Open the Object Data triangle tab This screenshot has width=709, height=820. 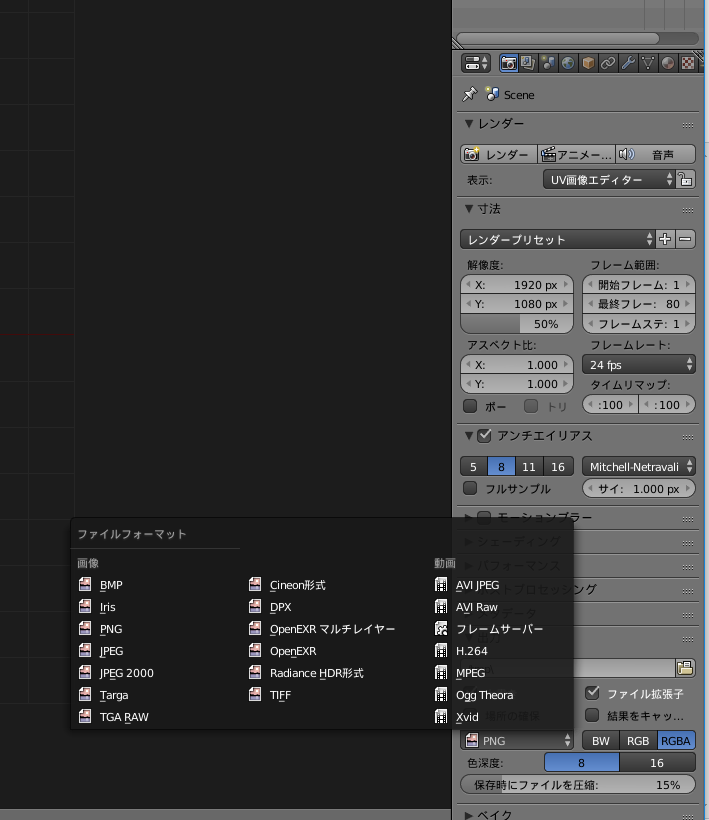648,63
